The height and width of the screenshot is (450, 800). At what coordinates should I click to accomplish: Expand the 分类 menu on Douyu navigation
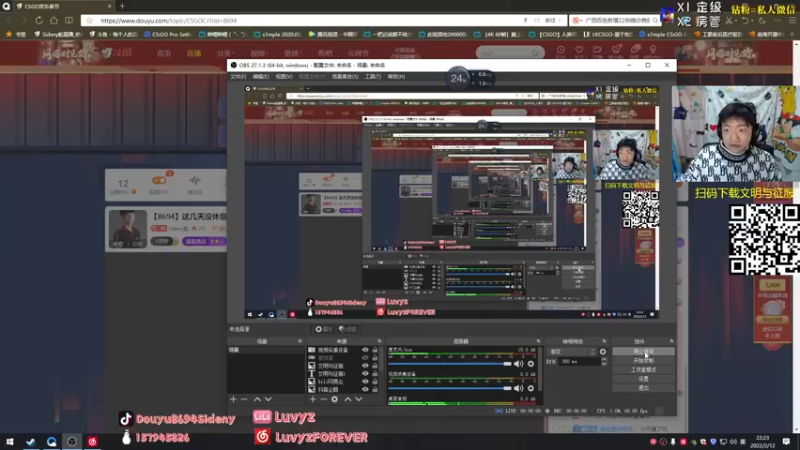click(x=226, y=53)
